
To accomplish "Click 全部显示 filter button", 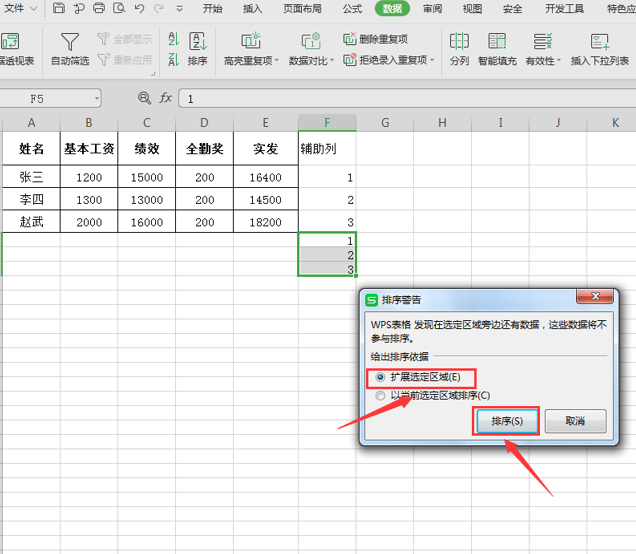I will (x=125, y=39).
